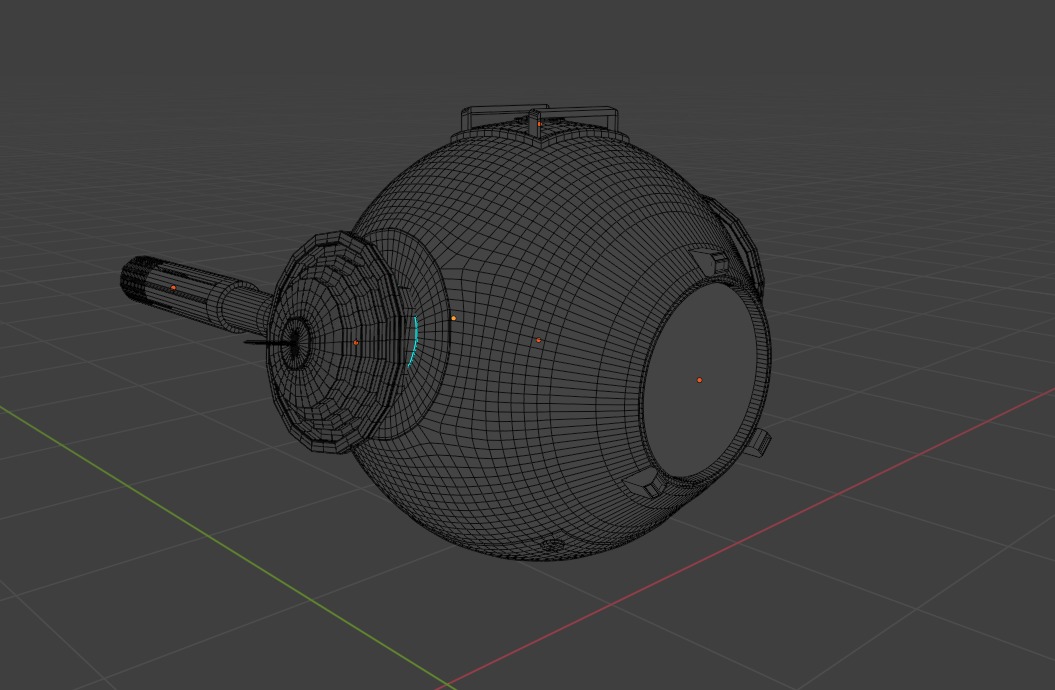Viewport: 1055px width, 690px height.
Task: Click the origin dot centered in the flat circular opening
Action: pyautogui.click(x=700, y=381)
